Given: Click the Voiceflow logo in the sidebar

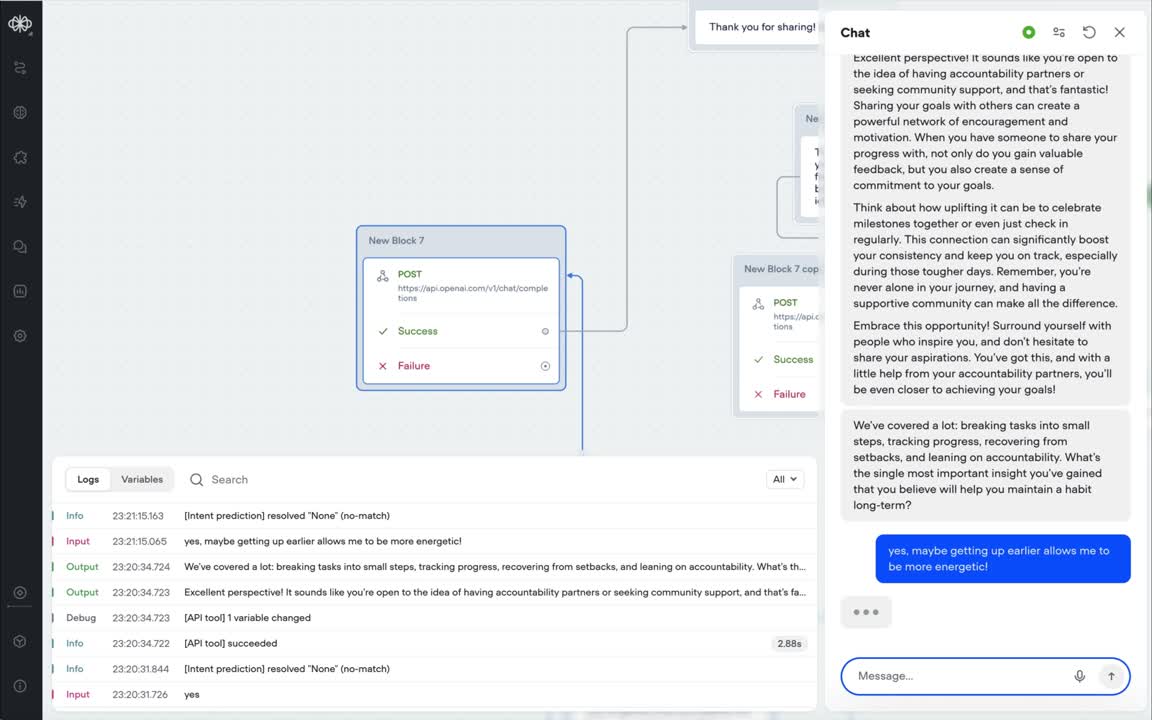Looking at the screenshot, I should 20,24.
